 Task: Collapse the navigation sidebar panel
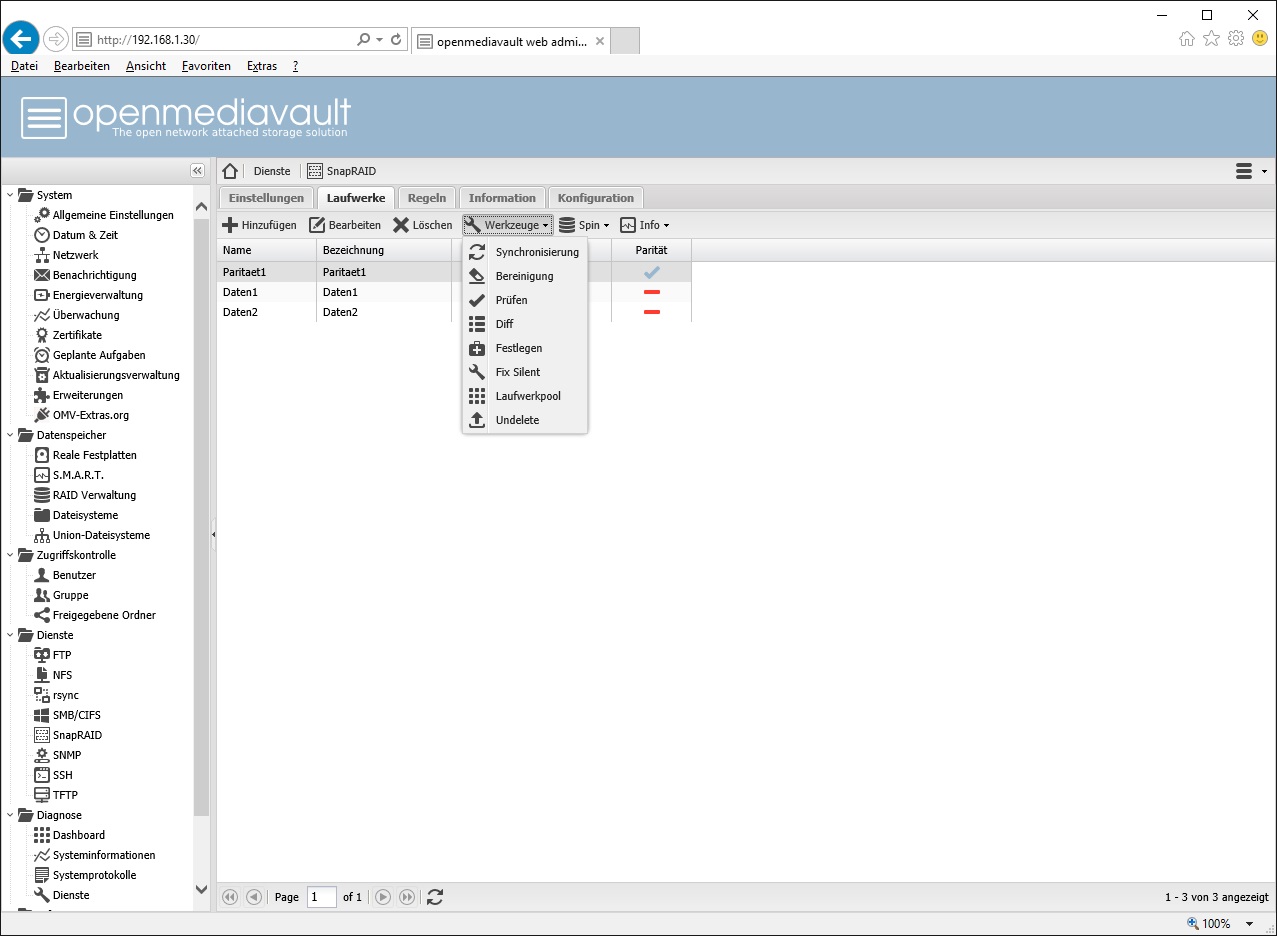point(198,171)
